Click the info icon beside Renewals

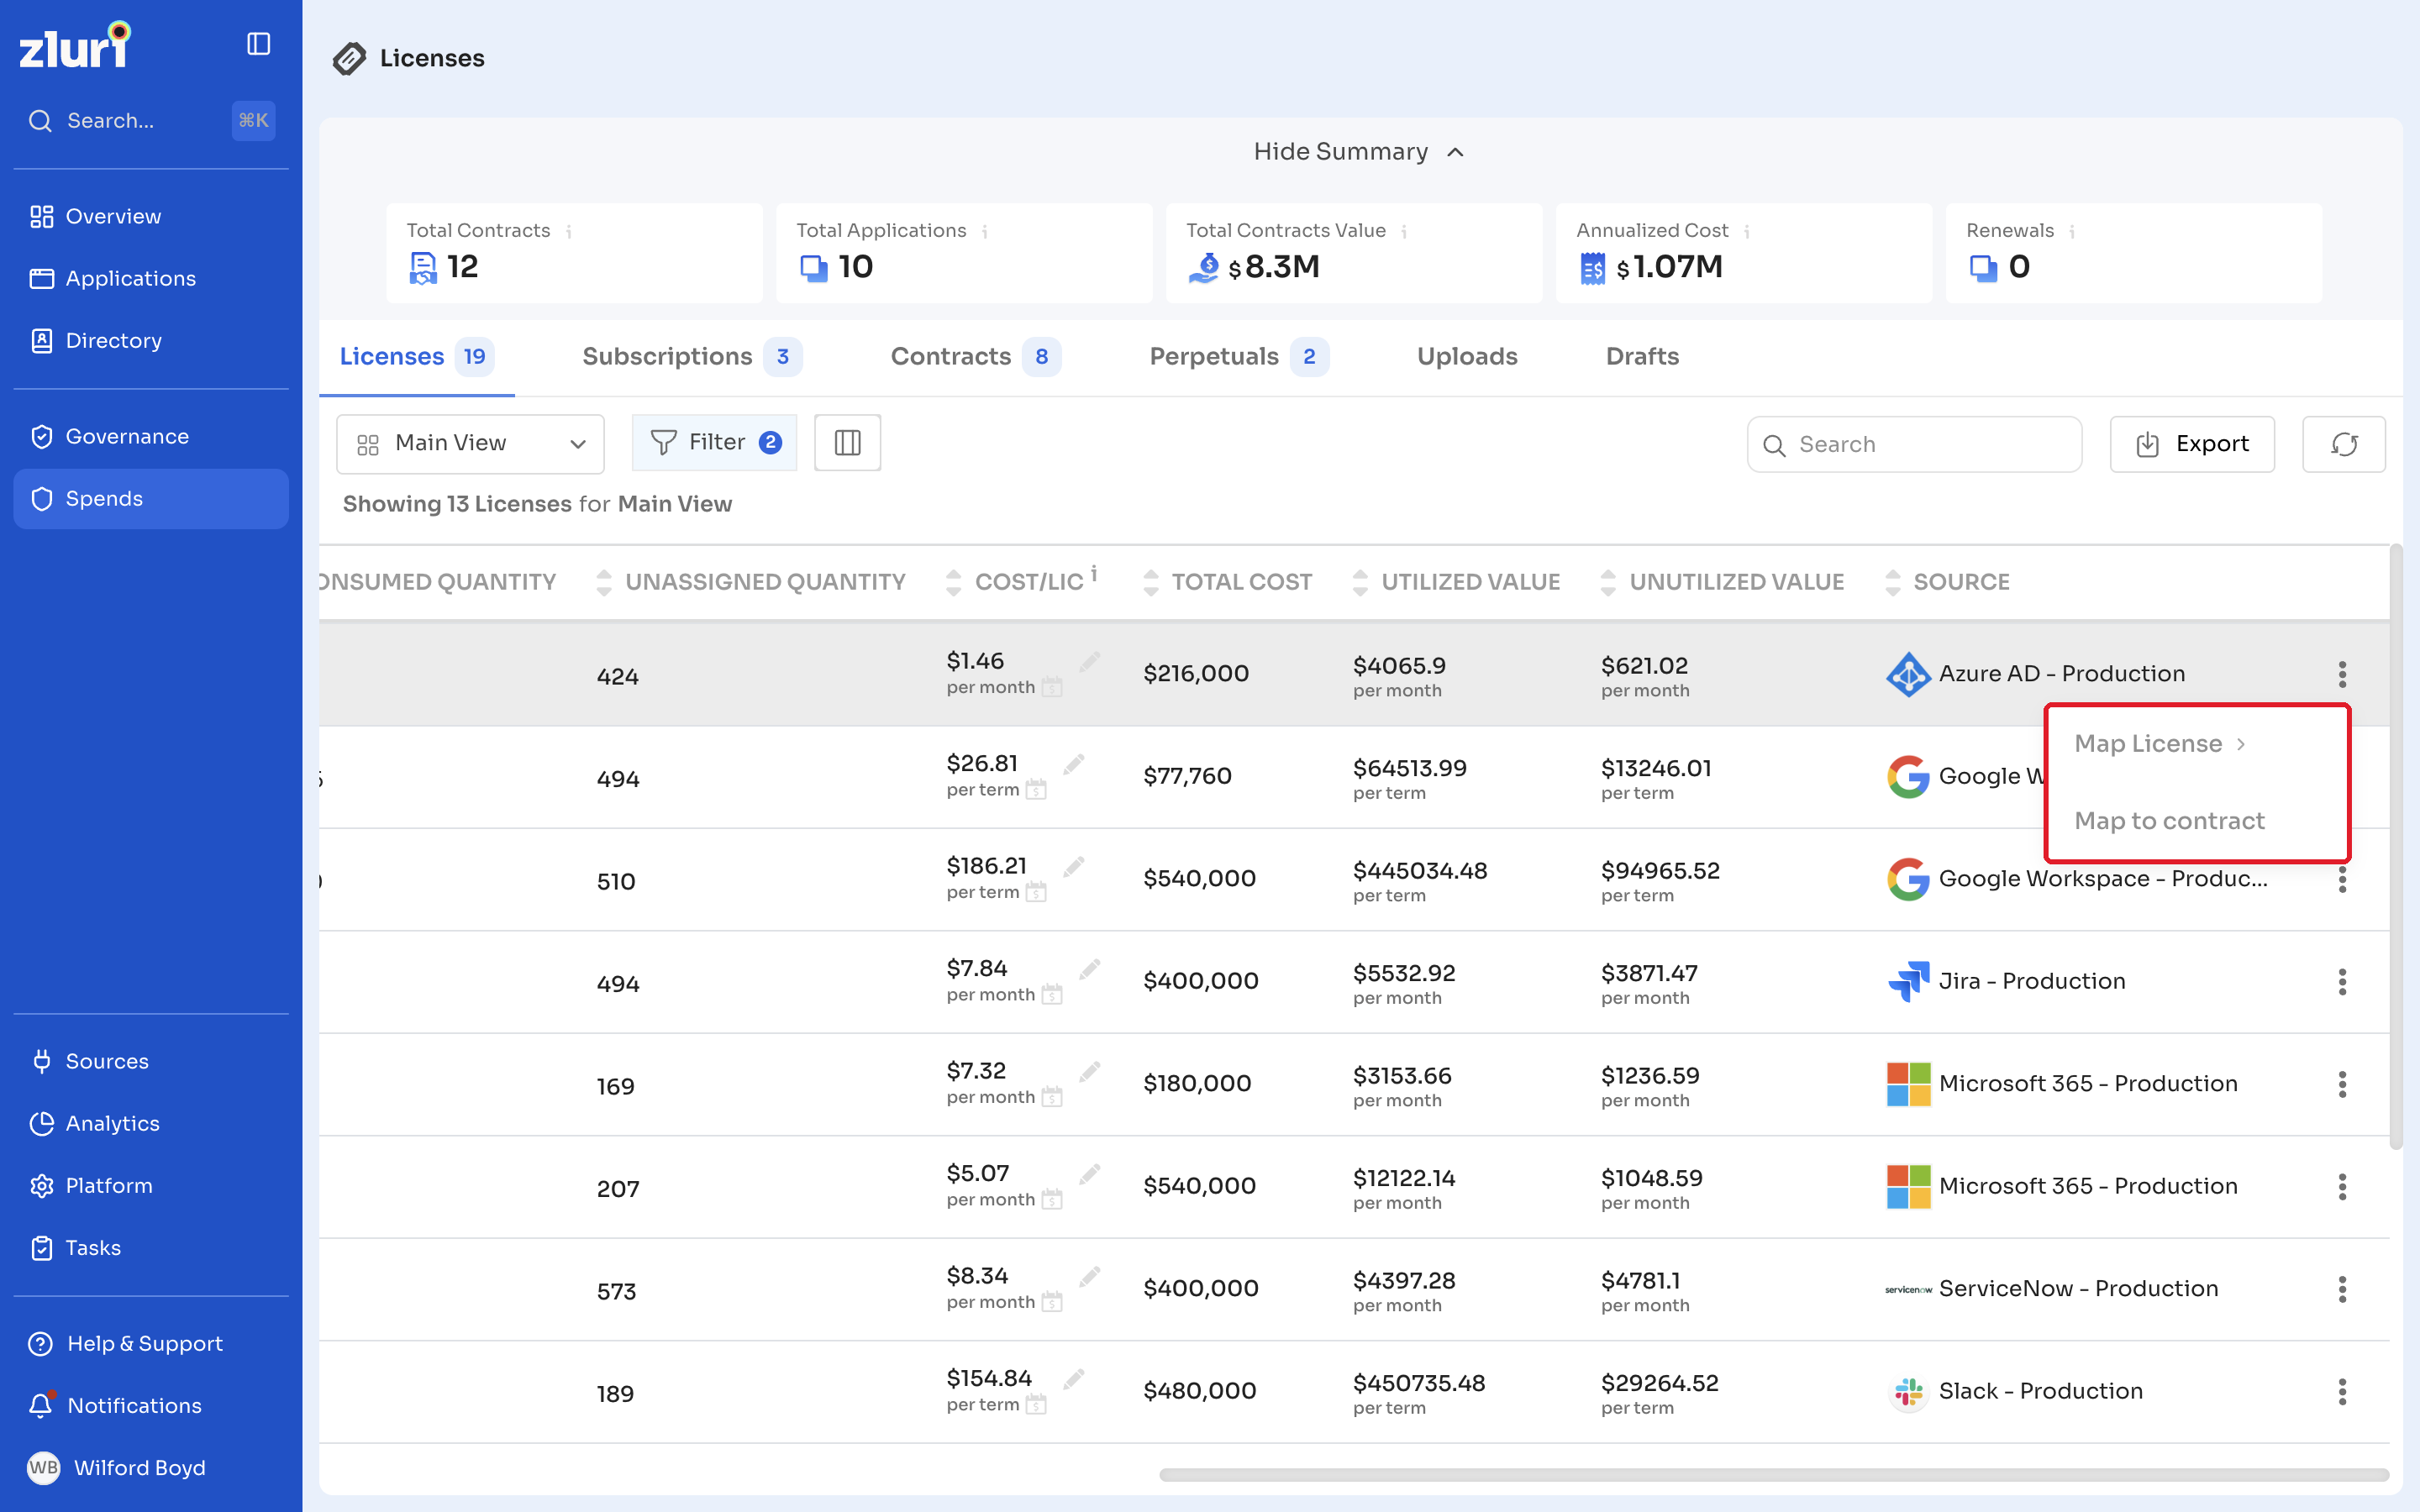(2072, 232)
